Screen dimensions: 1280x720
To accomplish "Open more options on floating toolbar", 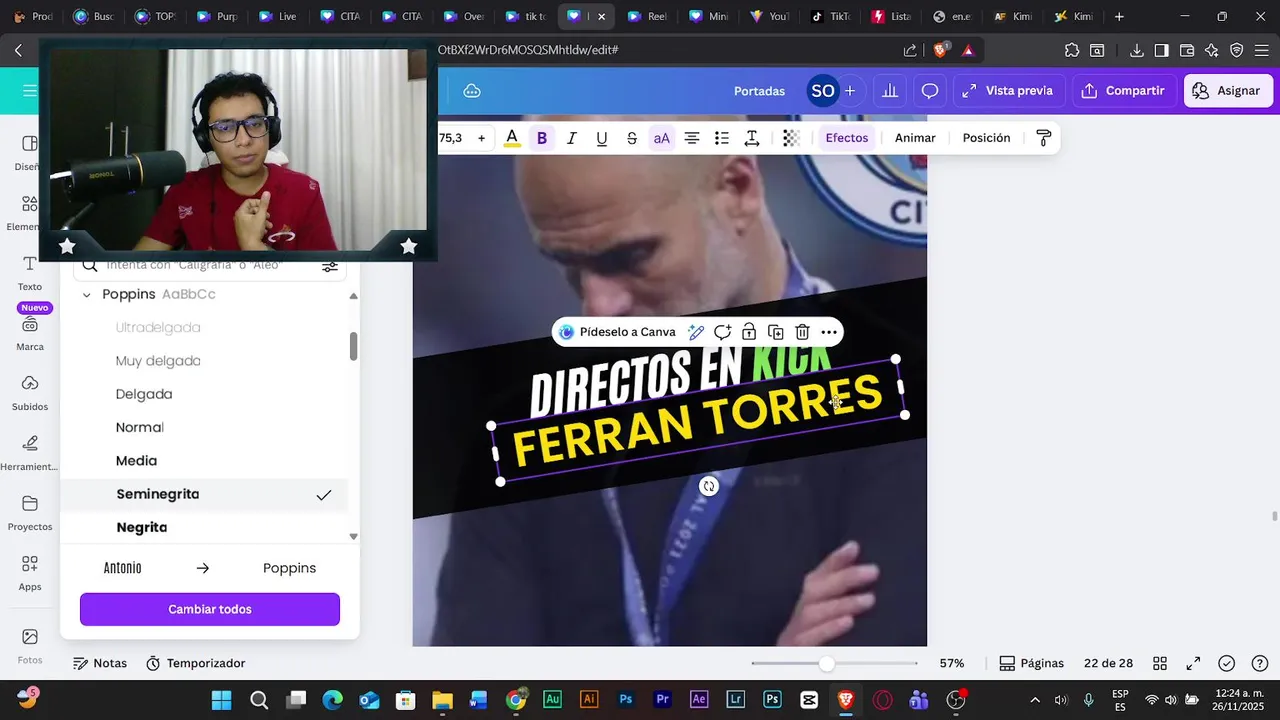I will click(x=829, y=332).
